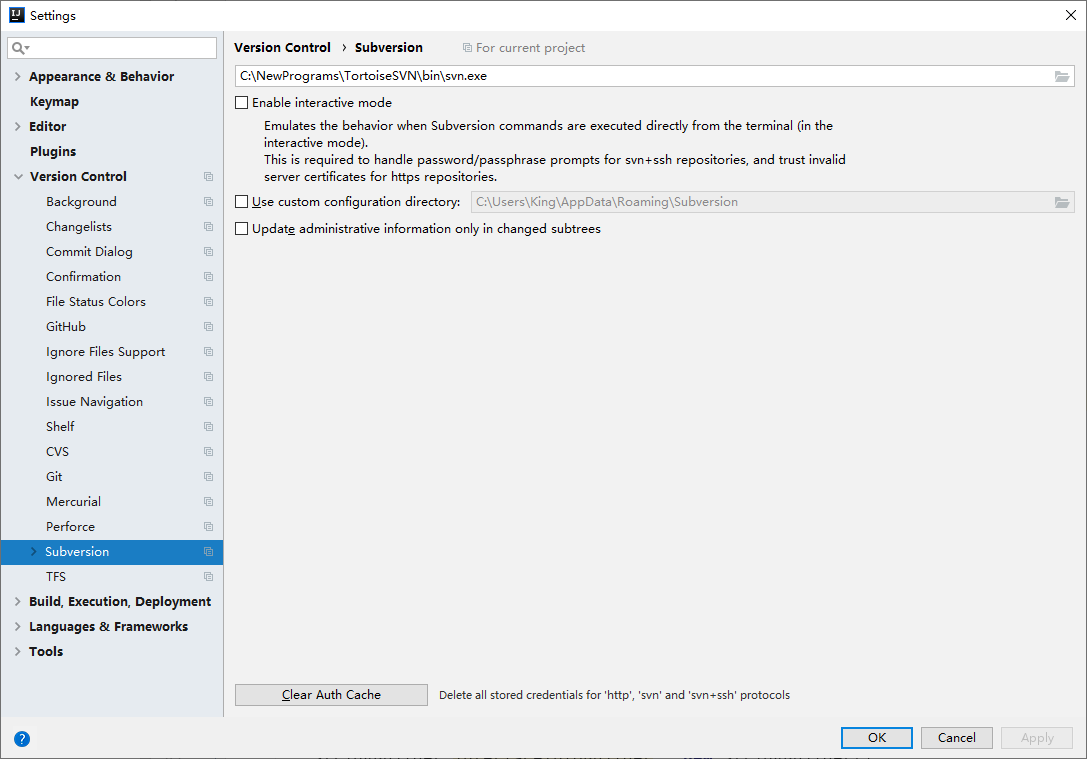Click folder browse icon for svn.exe path

pos(1062,76)
